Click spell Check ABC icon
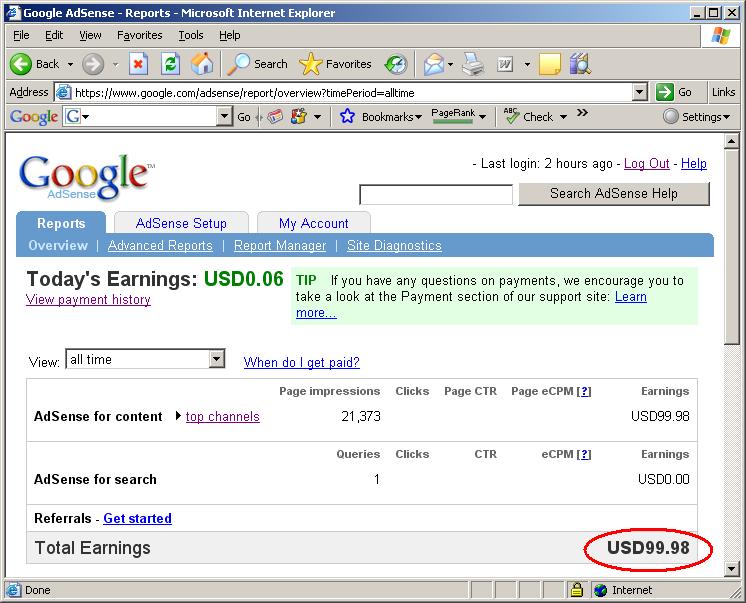 pos(511,116)
